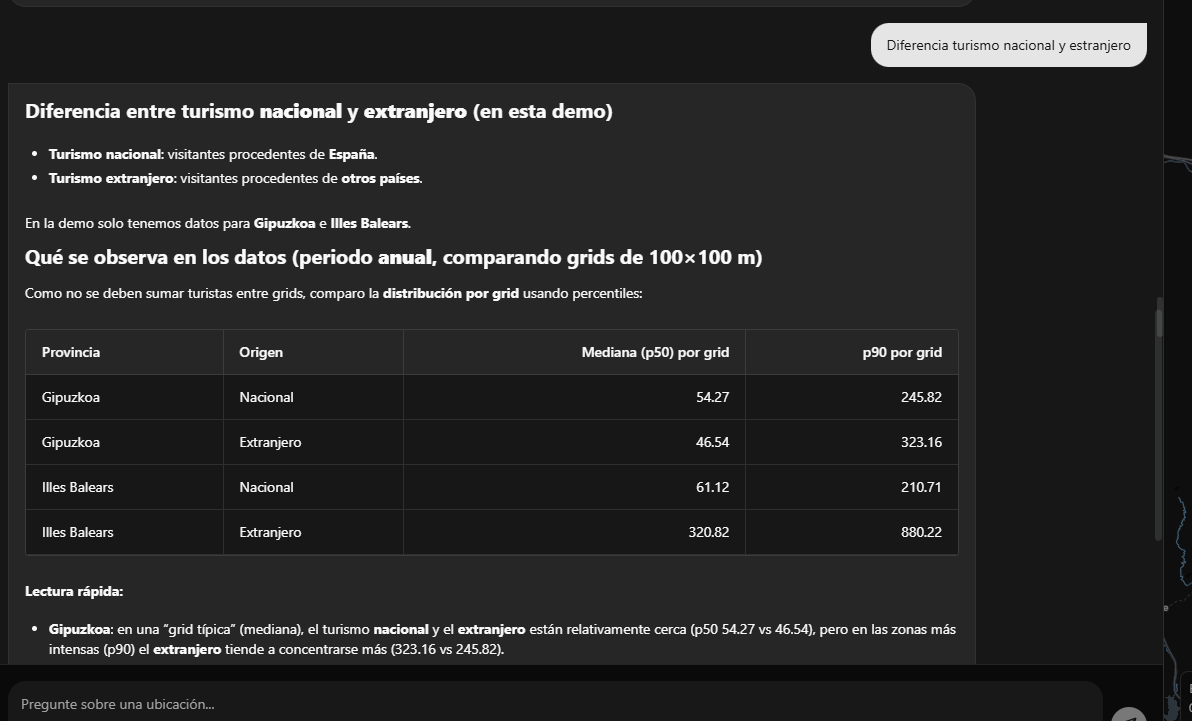Click the 'Qué se observa en los datos' heading
1192x721 pixels.
(393, 257)
